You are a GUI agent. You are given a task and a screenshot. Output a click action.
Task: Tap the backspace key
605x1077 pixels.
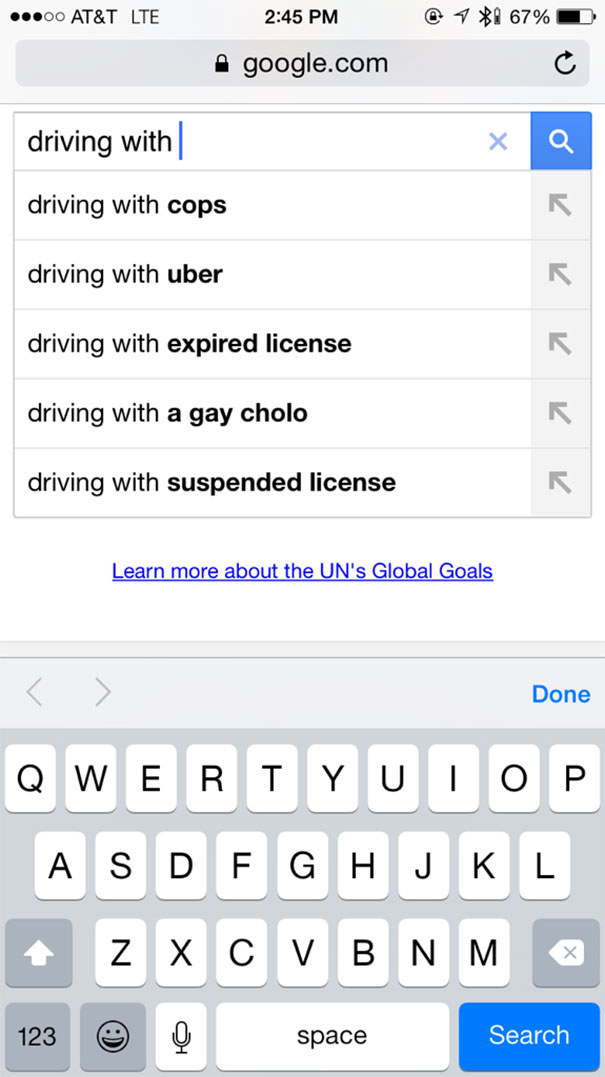[x=566, y=953]
